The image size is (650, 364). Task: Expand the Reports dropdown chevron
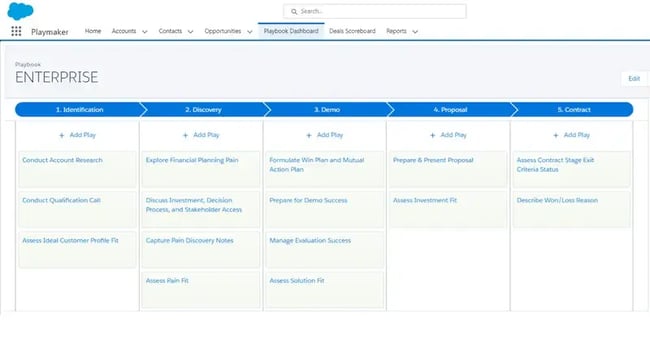pos(415,32)
